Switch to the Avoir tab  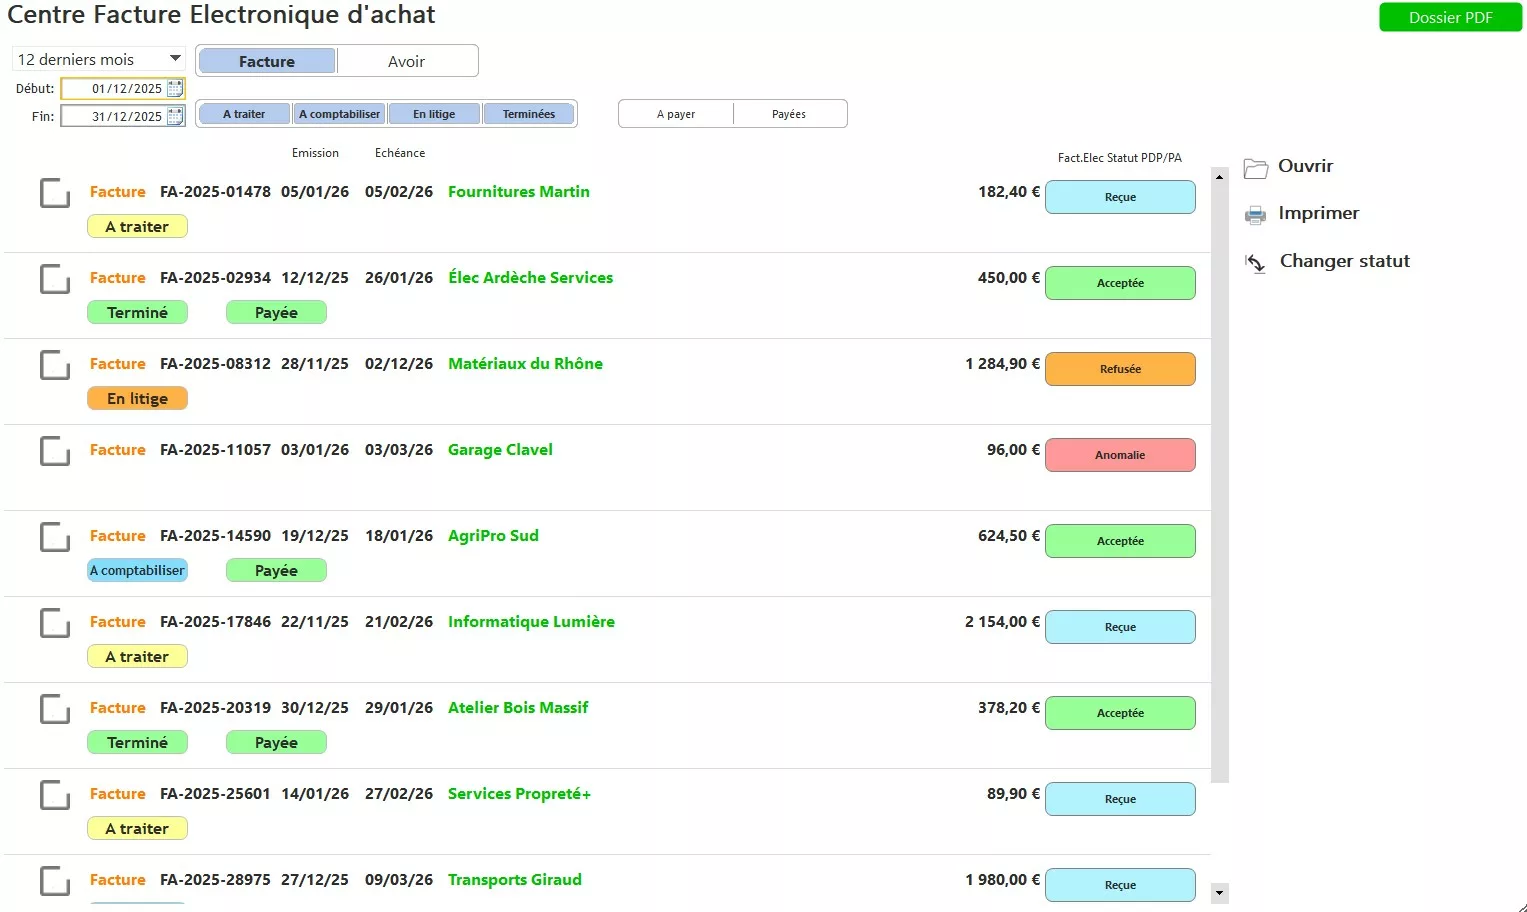click(x=406, y=61)
